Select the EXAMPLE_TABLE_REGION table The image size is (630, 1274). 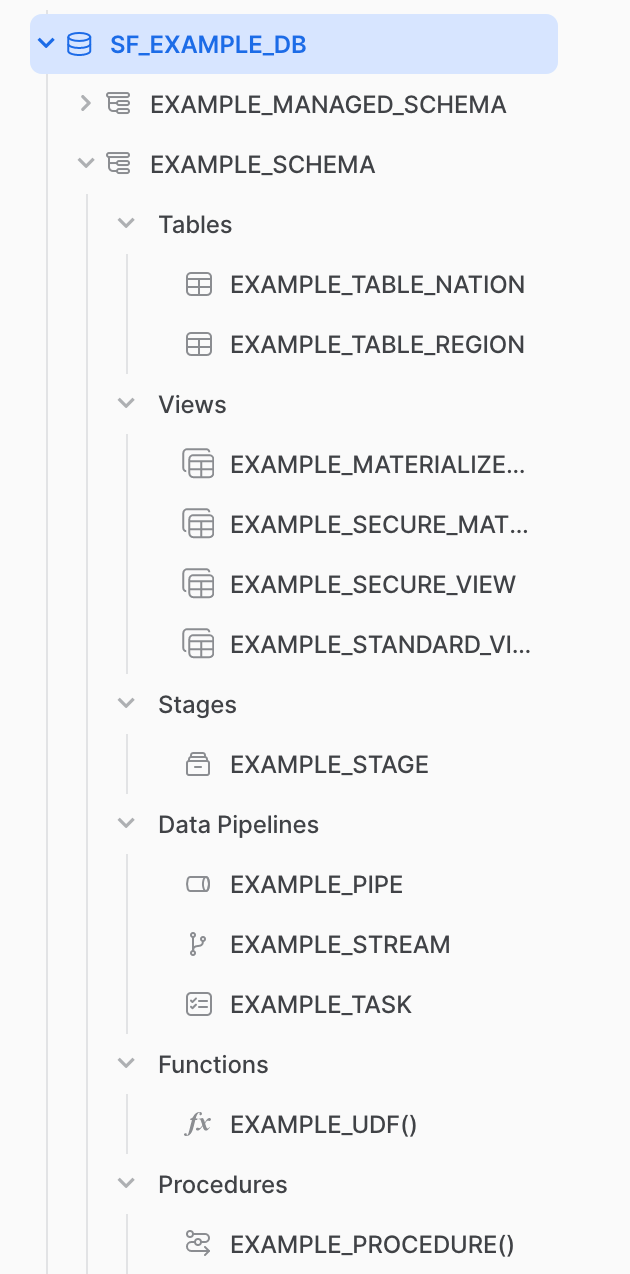pyautogui.click(x=376, y=344)
